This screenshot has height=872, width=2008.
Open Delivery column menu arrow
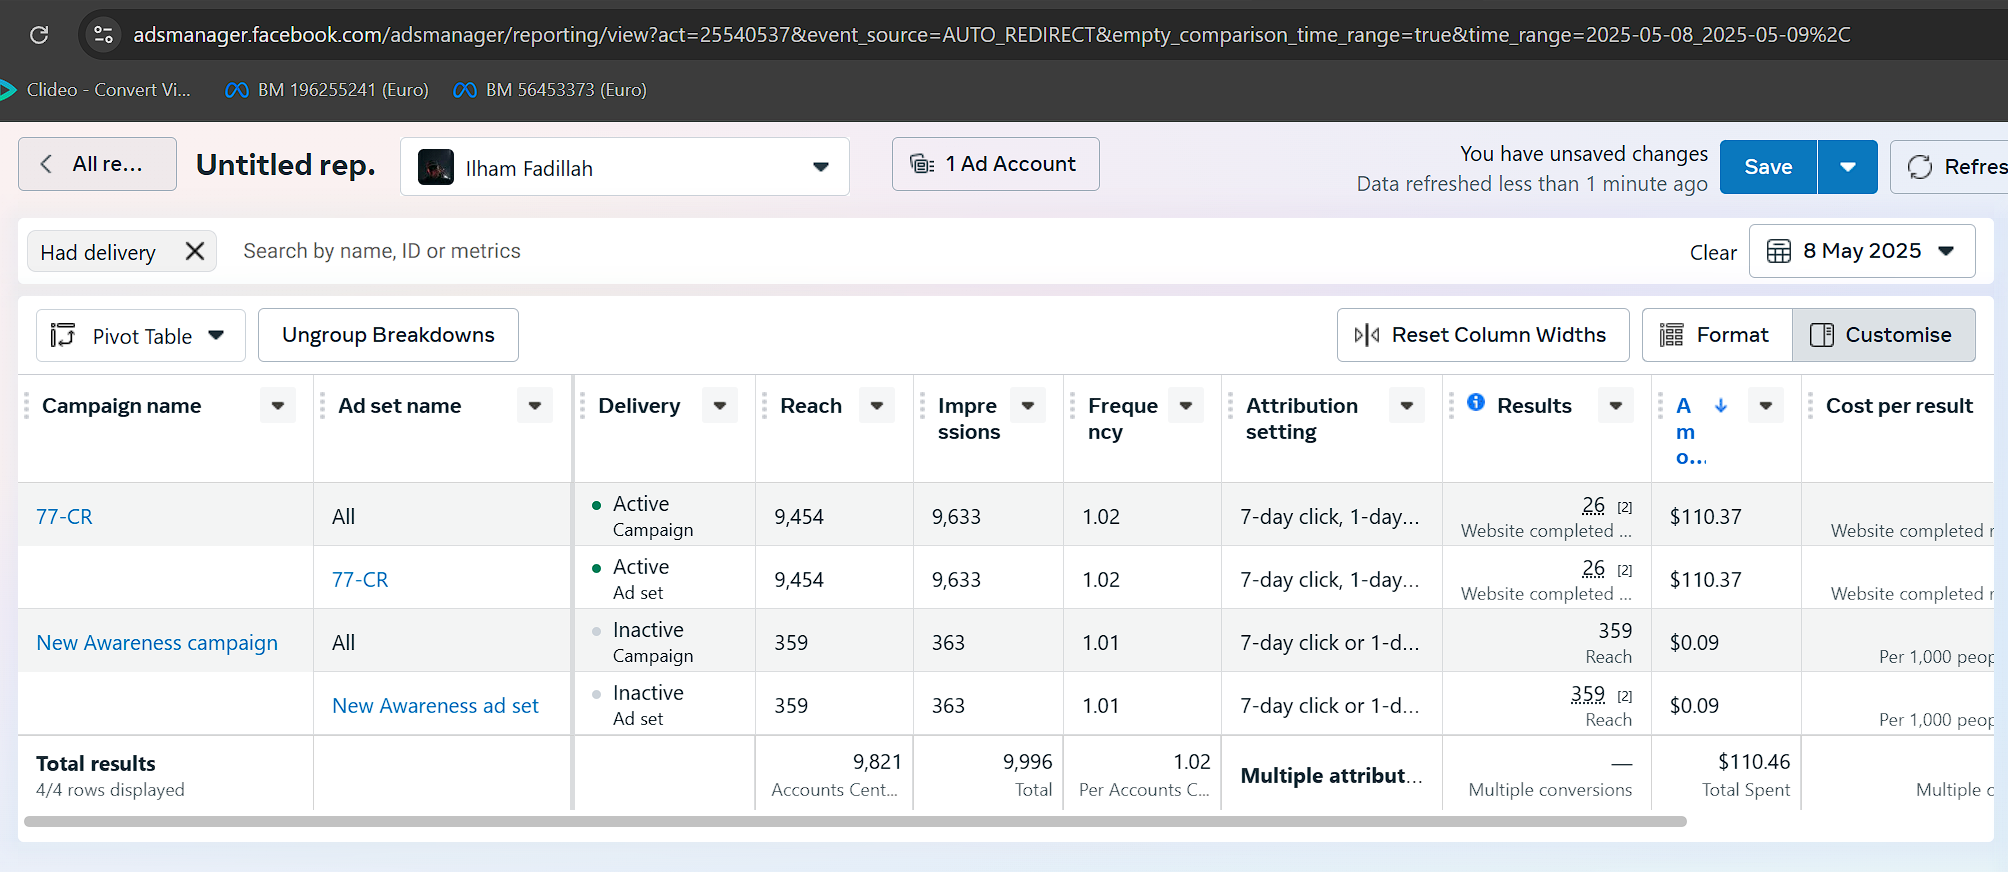pyautogui.click(x=720, y=405)
